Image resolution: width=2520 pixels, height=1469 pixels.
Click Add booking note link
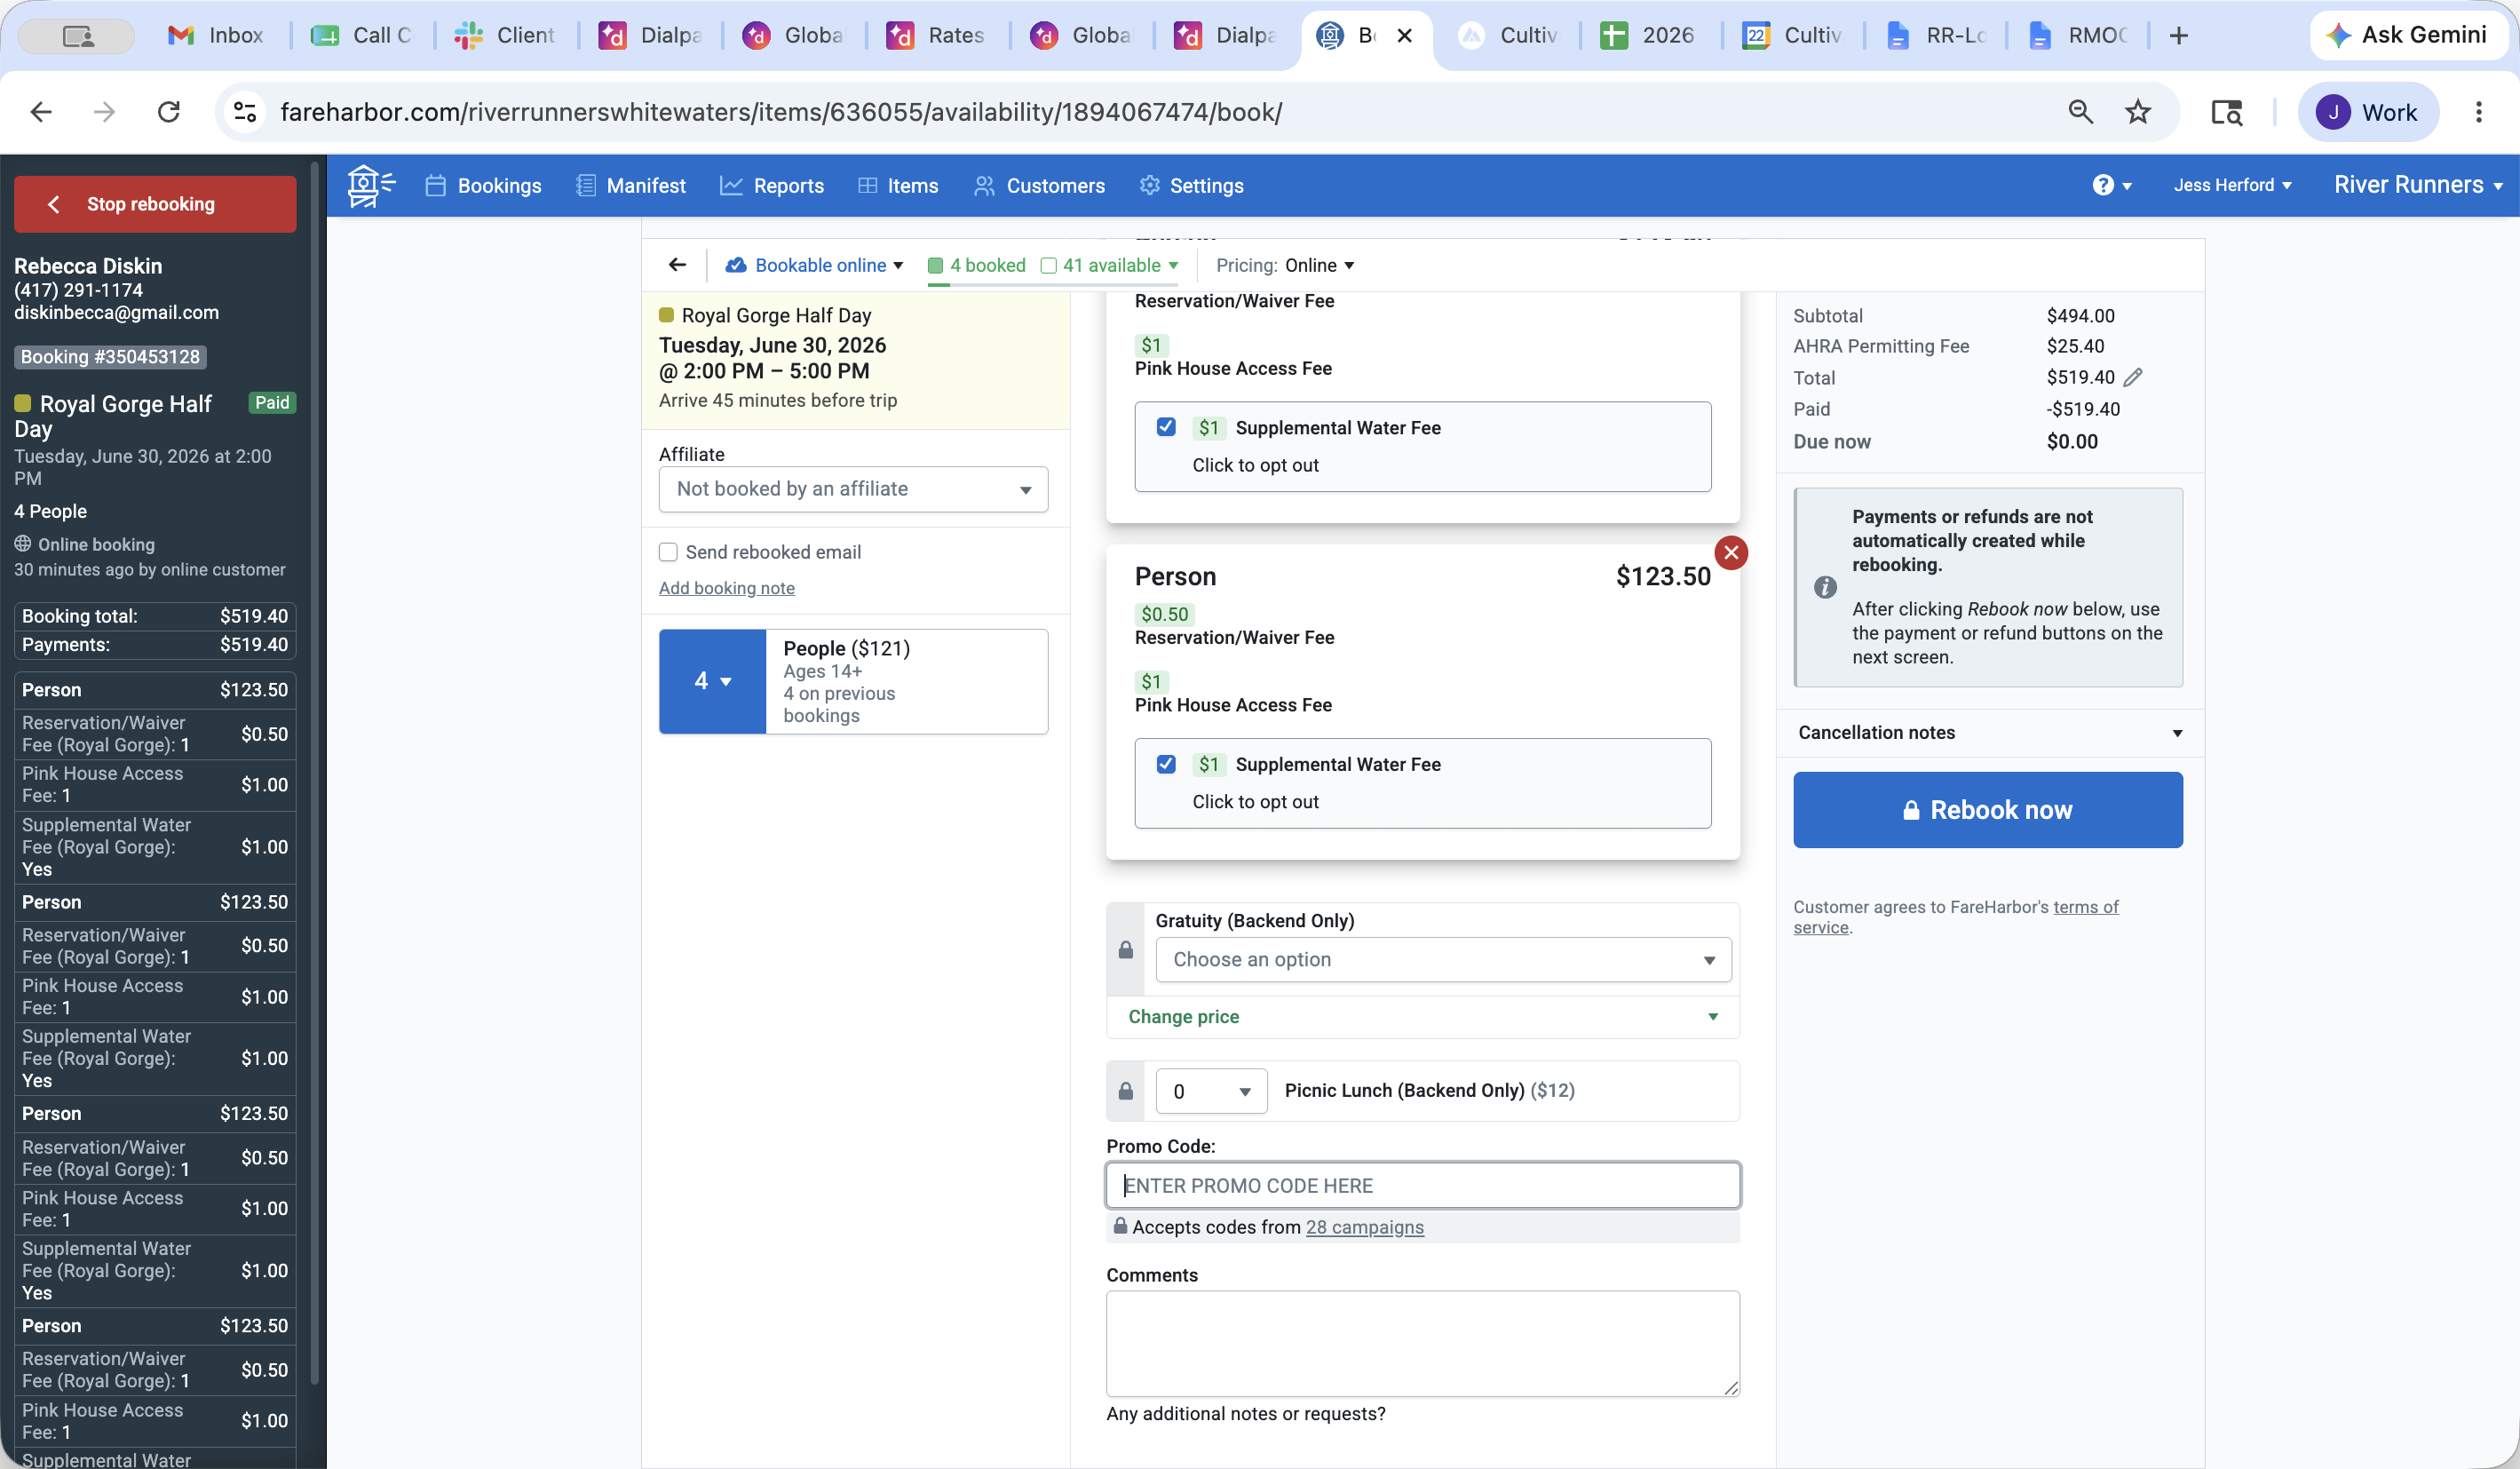(727, 588)
